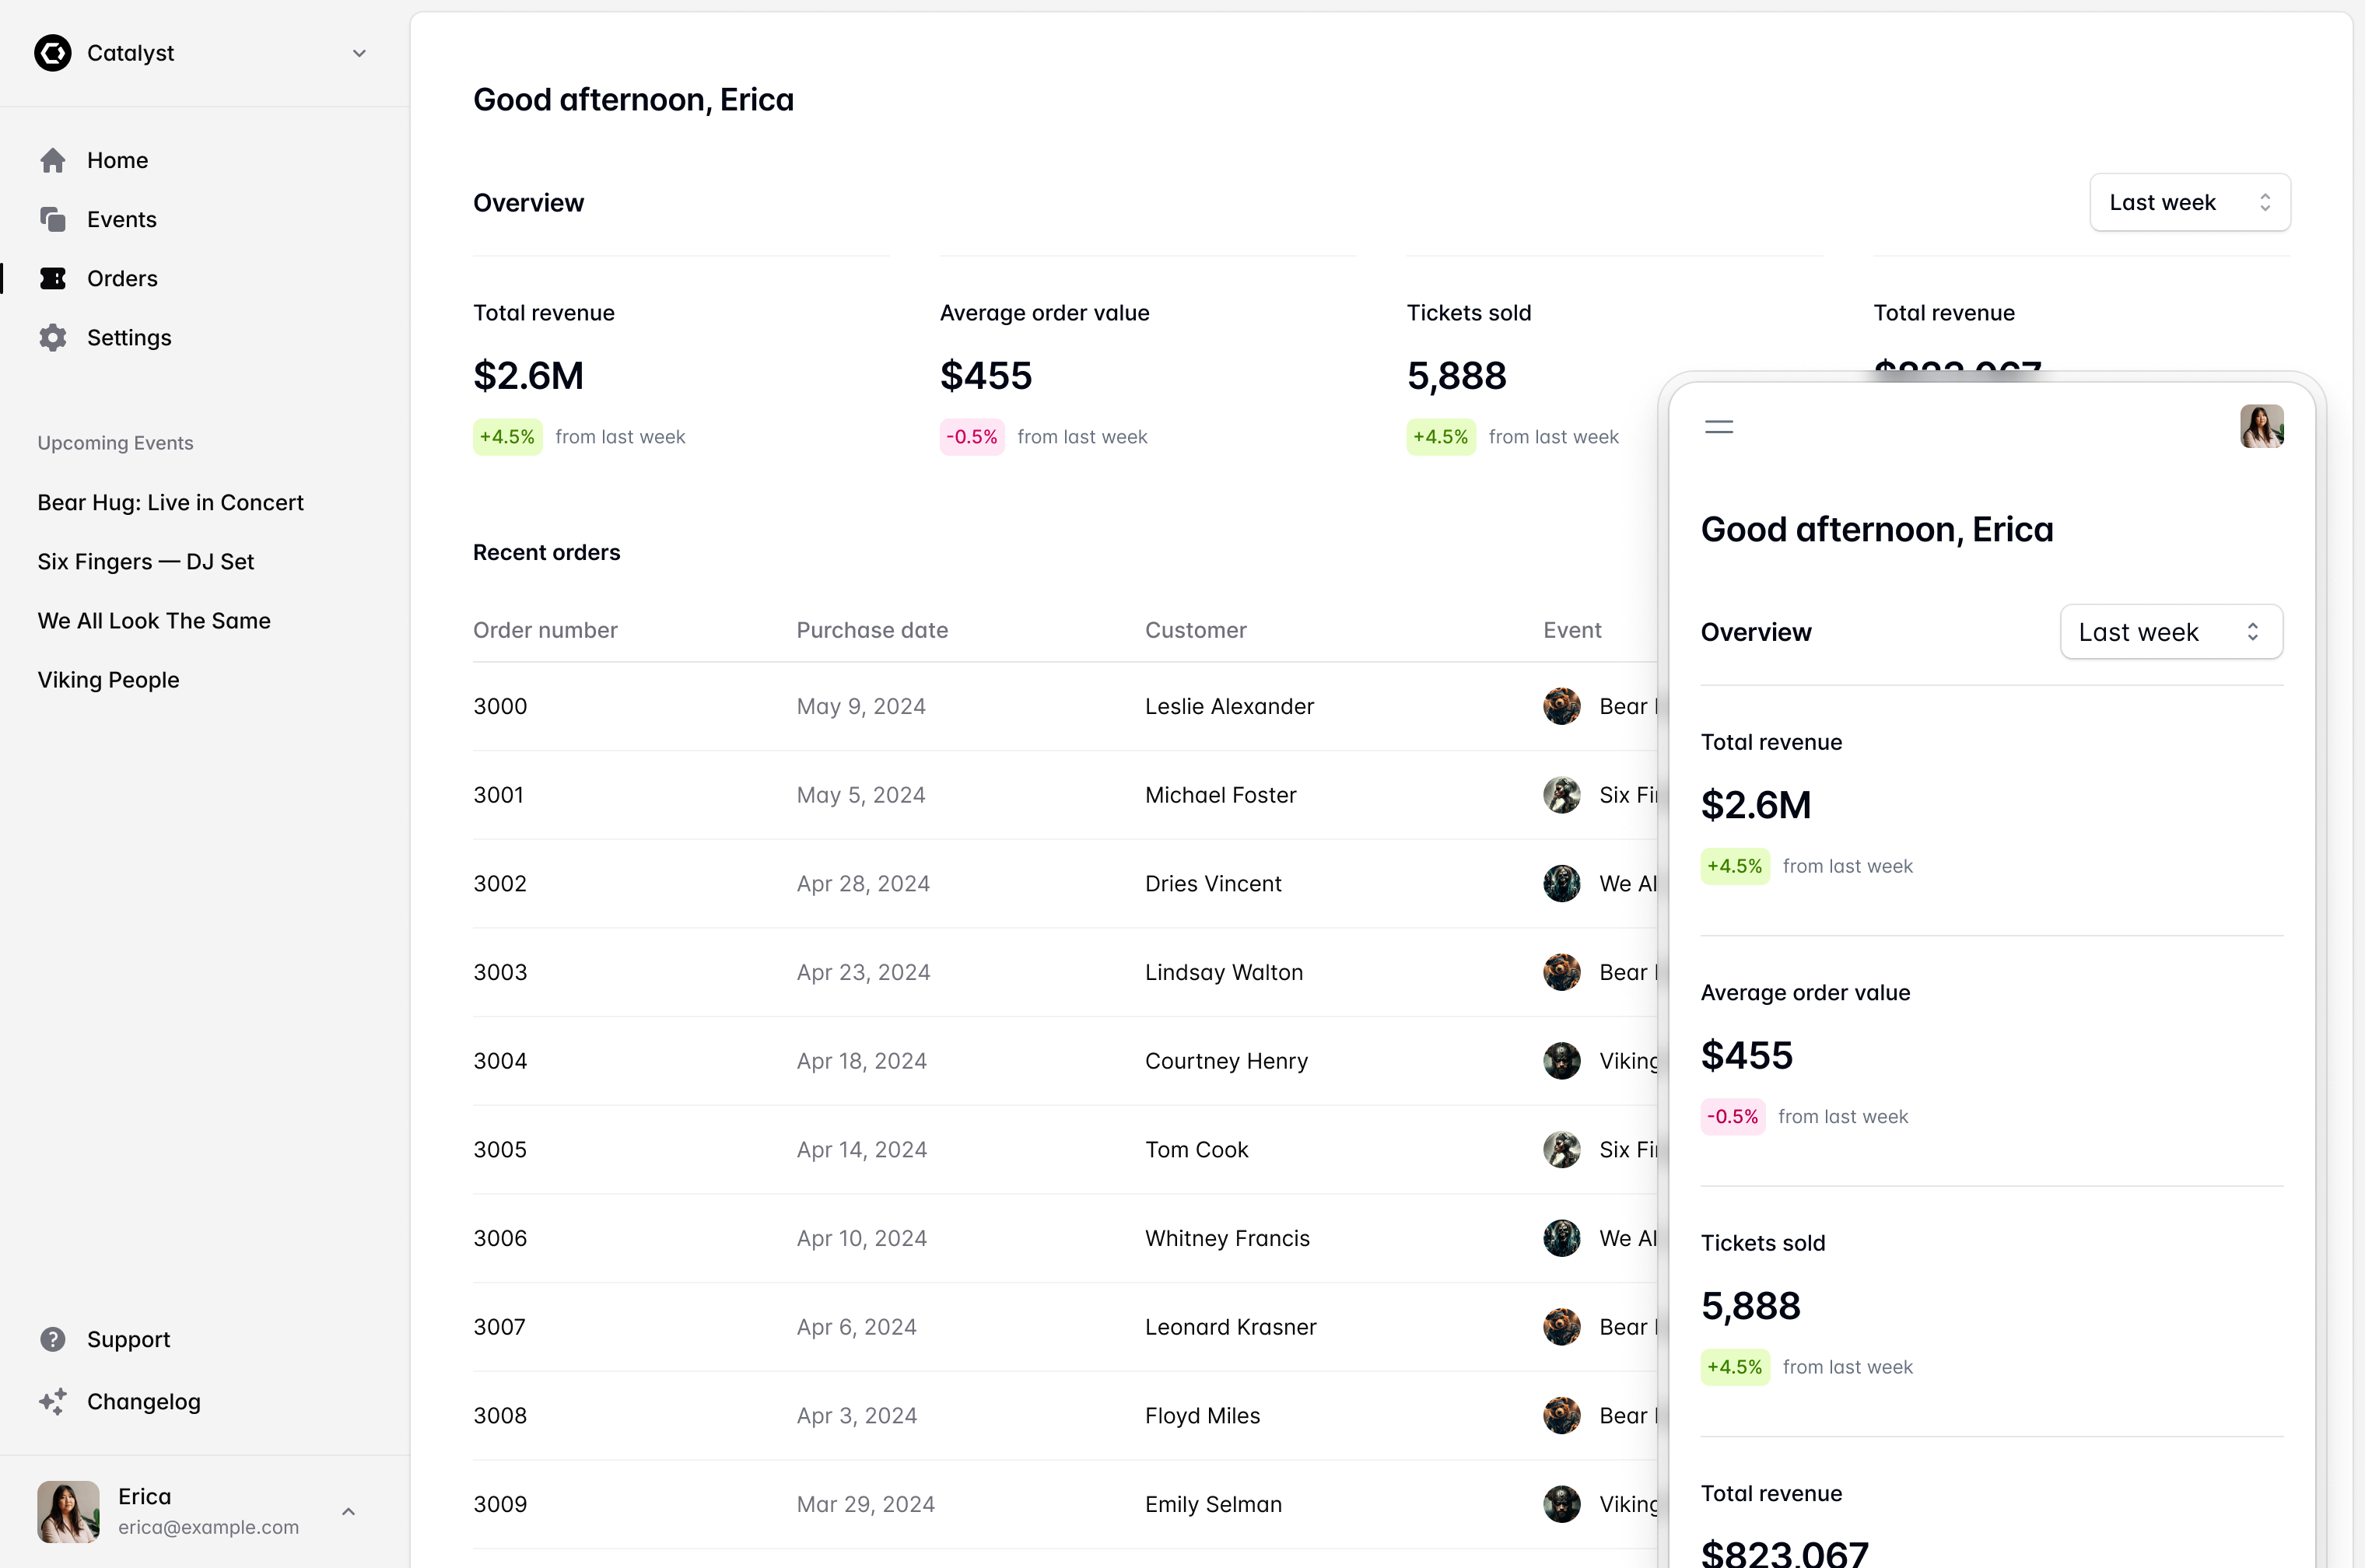The width and height of the screenshot is (2365, 1568).
Task: Open Bear Hug: Live in Concert event
Action: 170,503
